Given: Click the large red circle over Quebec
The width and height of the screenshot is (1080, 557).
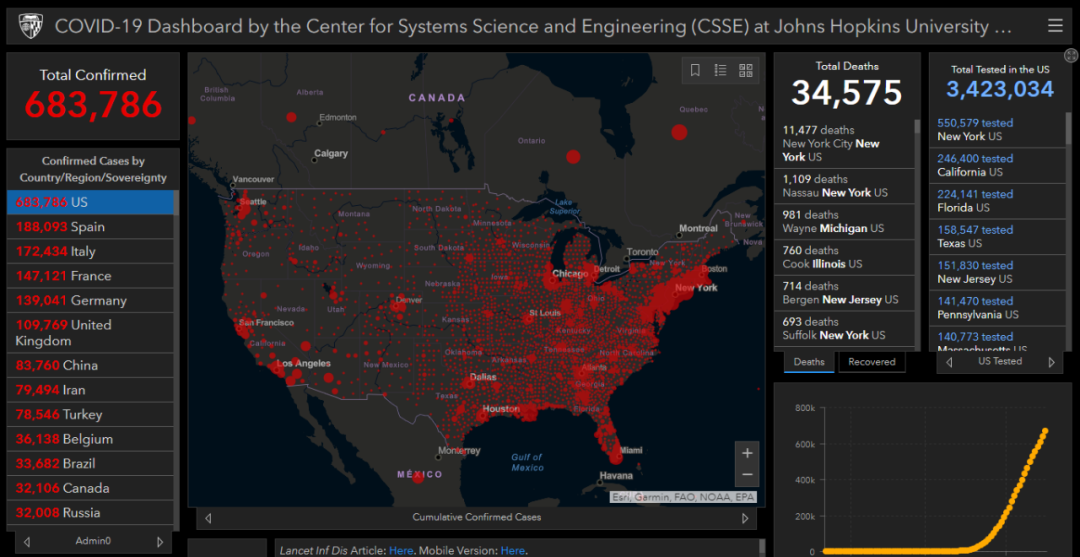Looking at the screenshot, I should pyautogui.click(x=679, y=132).
